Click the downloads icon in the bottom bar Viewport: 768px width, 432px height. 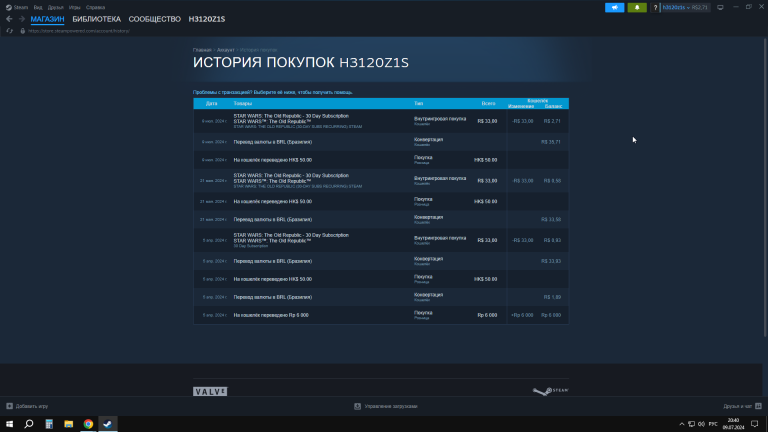[x=358, y=406]
